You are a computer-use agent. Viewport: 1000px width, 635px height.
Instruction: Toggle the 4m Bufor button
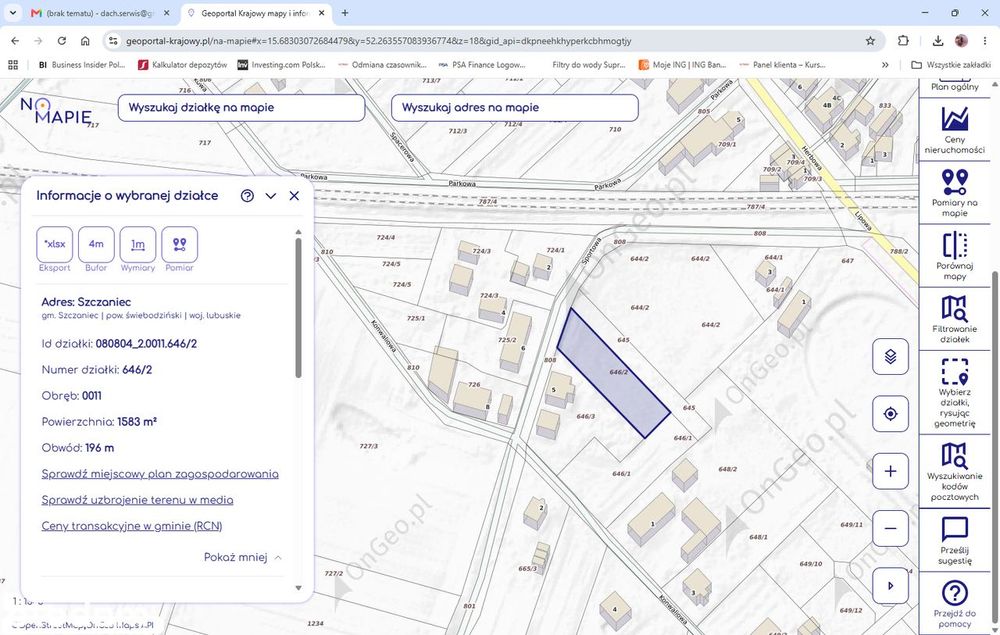click(96, 244)
